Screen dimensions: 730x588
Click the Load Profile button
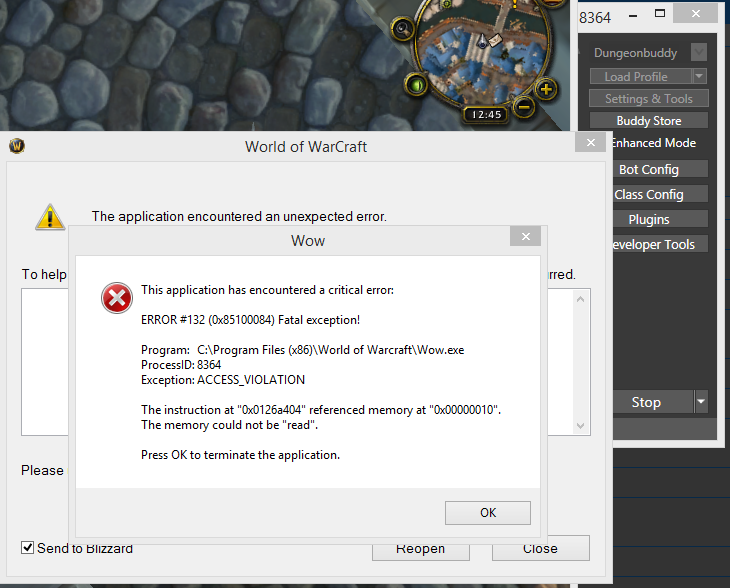pyautogui.click(x=641, y=76)
